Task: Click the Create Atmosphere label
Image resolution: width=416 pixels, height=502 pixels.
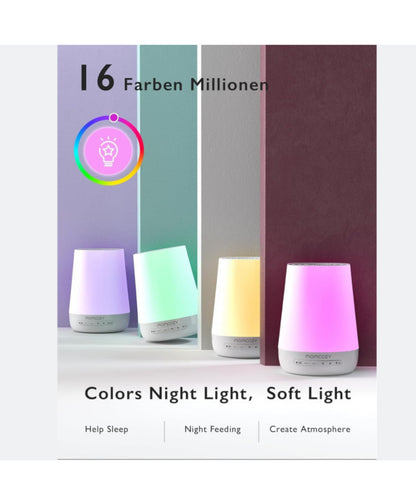Action: tap(310, 429)
